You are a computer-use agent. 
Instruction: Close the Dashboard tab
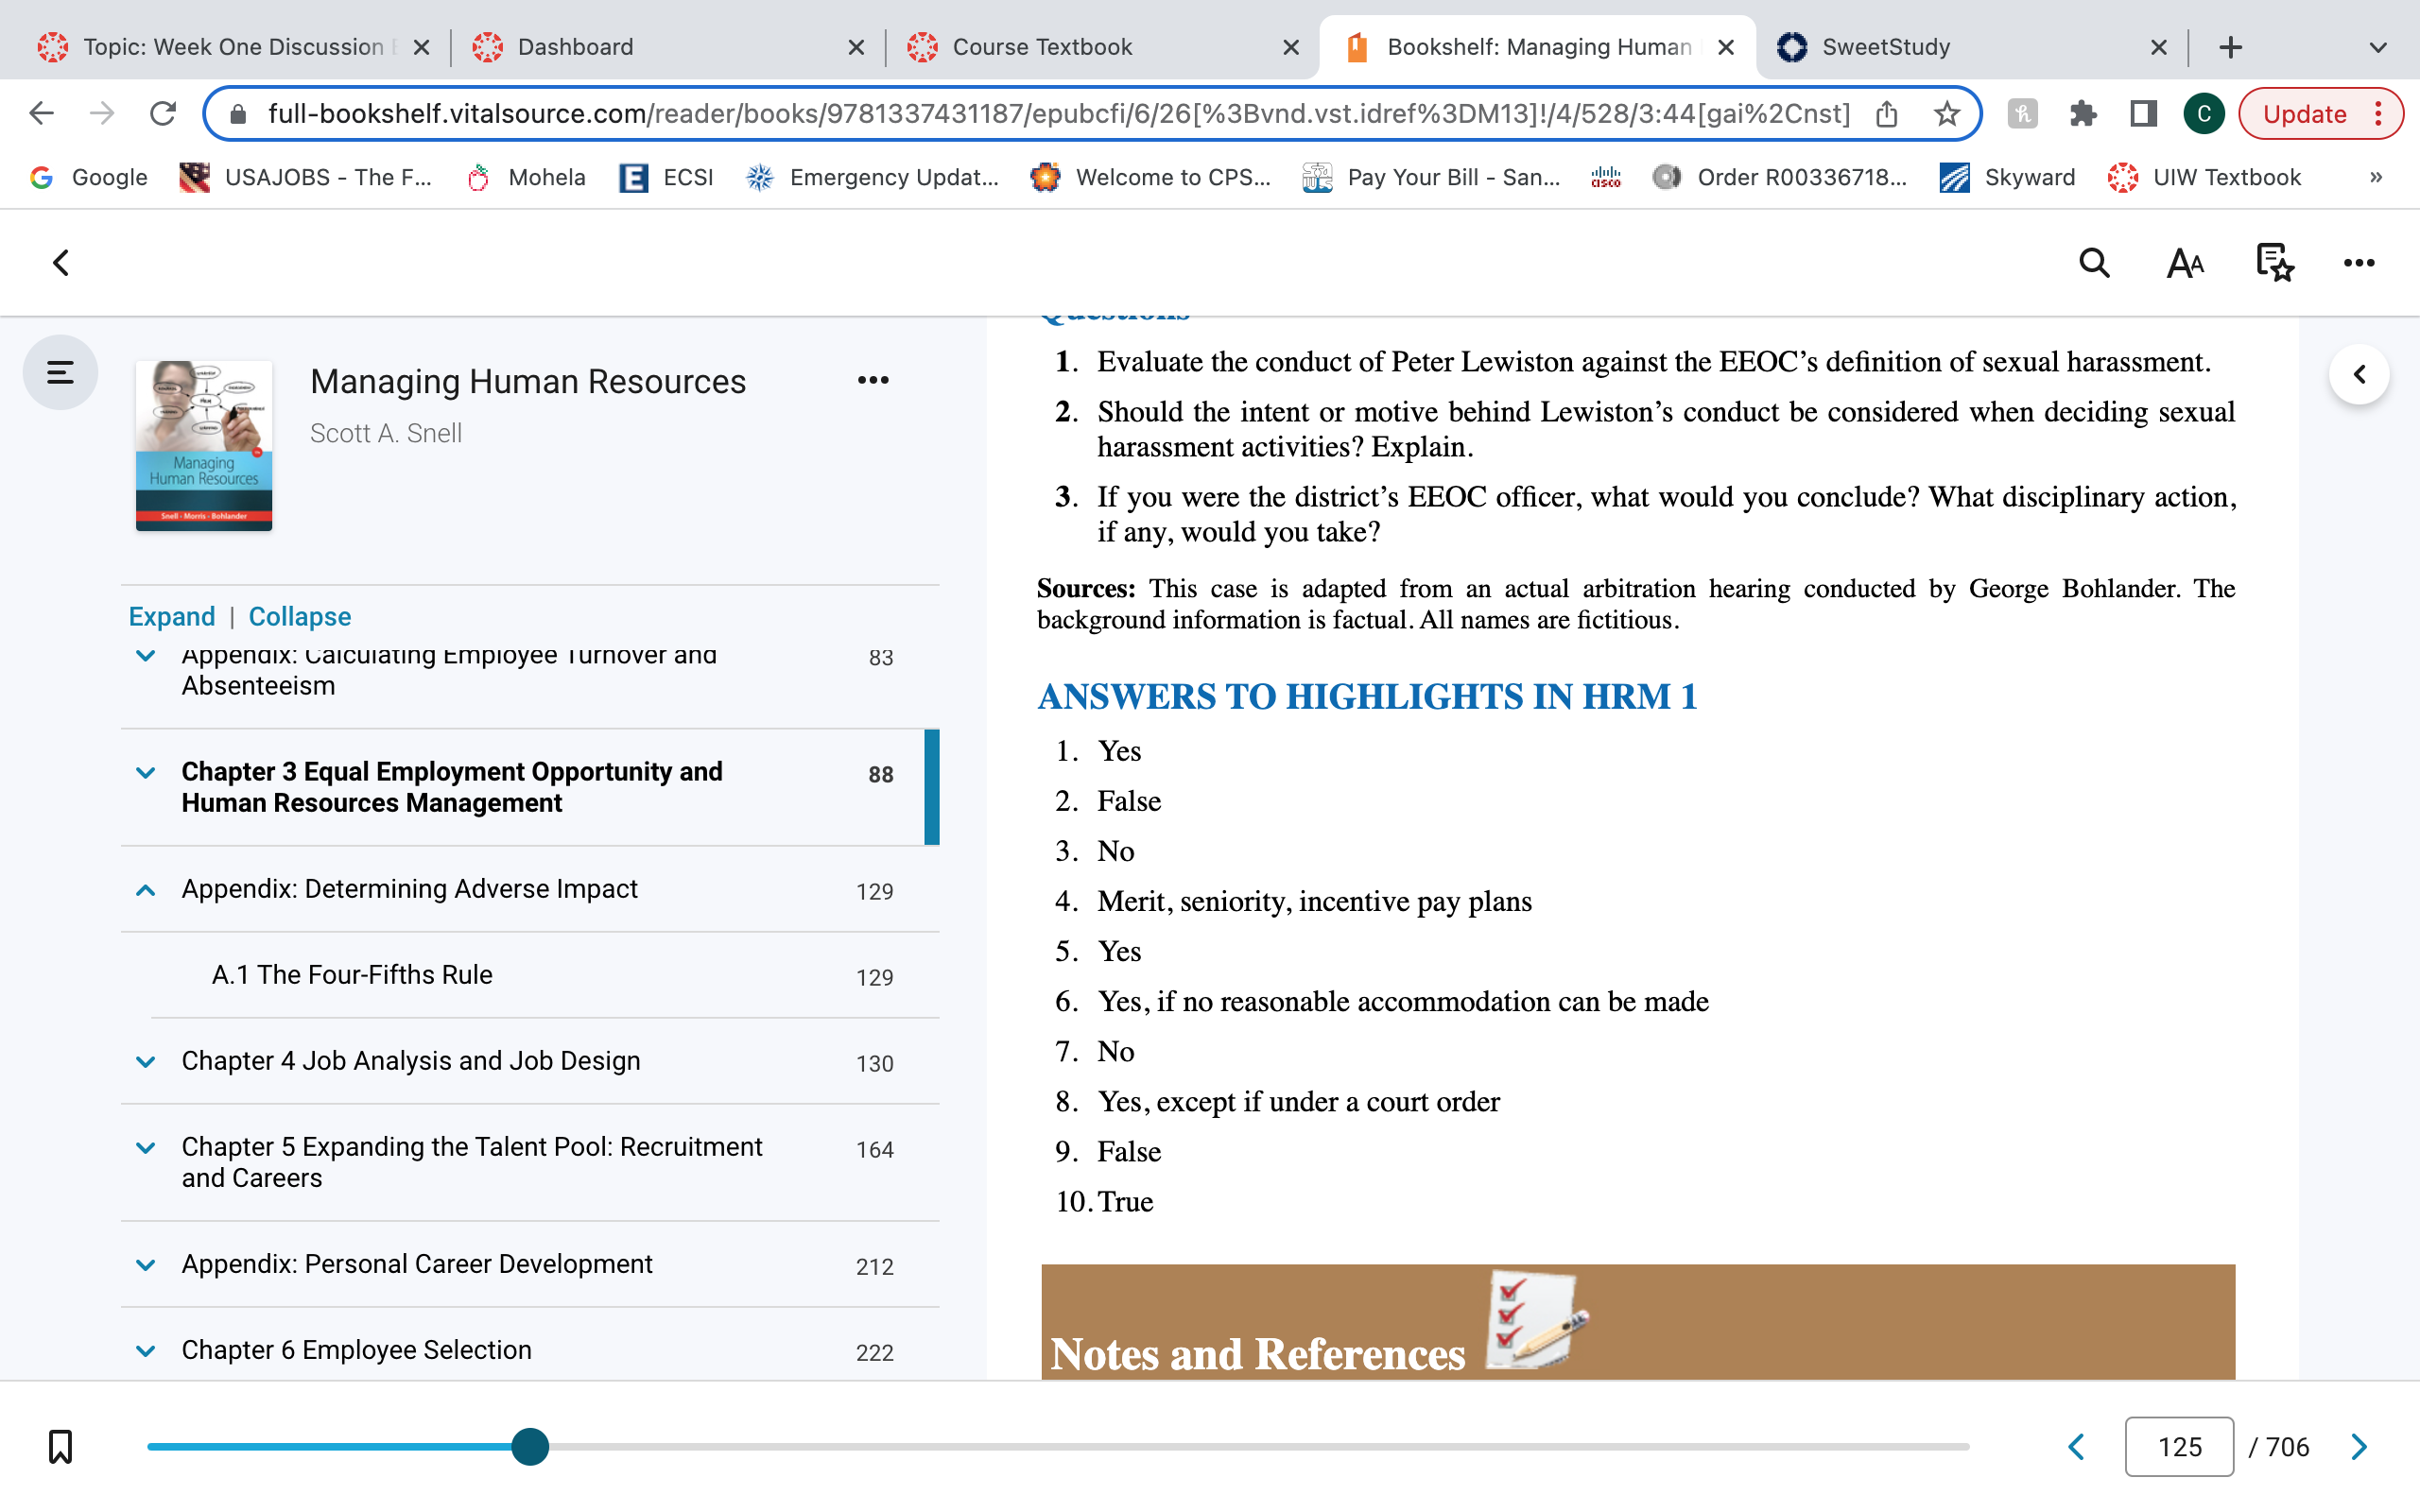pos(856,47)
